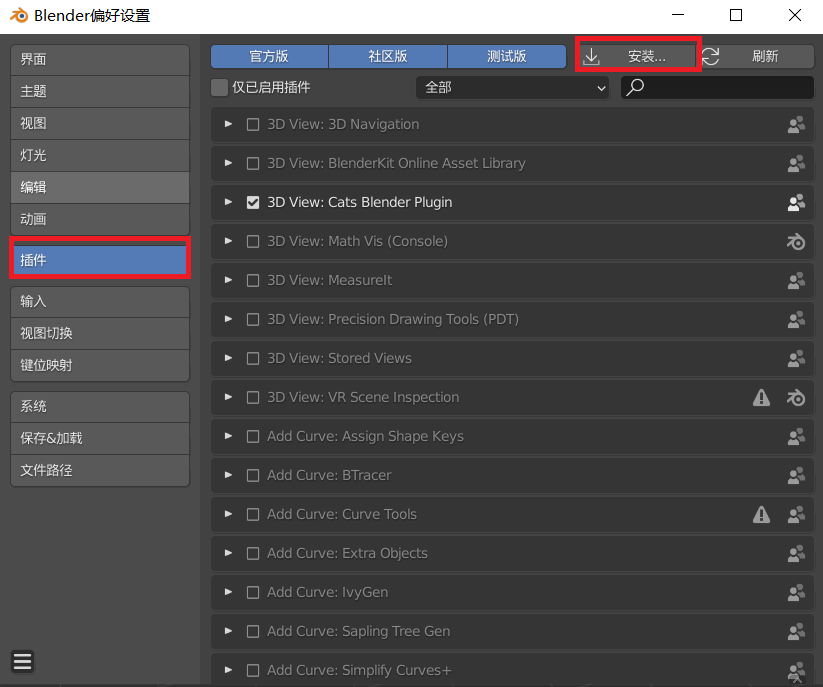
Task: Click community icon on Extra Objects row
Action: pyautogui.click(x=796, y=554)
